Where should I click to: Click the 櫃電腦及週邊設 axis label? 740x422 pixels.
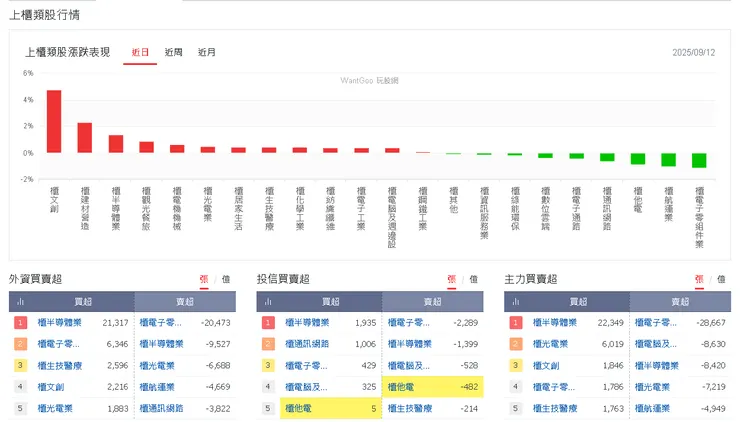(392, 217)
